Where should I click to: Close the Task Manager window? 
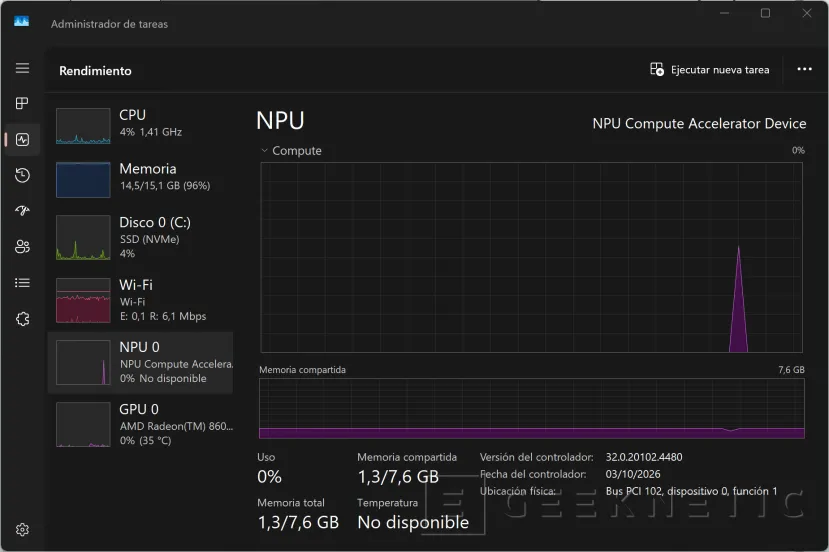tap(806, 13)
